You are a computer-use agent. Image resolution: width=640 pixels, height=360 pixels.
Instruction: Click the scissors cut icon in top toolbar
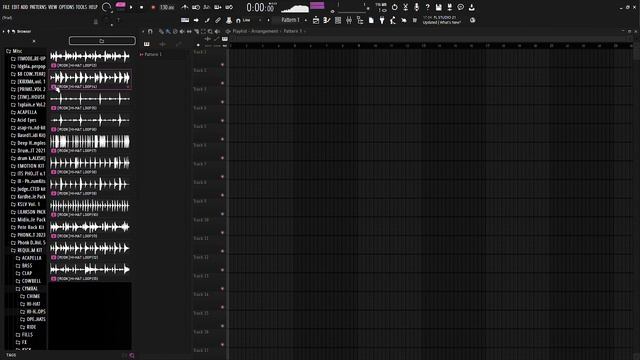point(405,7)
